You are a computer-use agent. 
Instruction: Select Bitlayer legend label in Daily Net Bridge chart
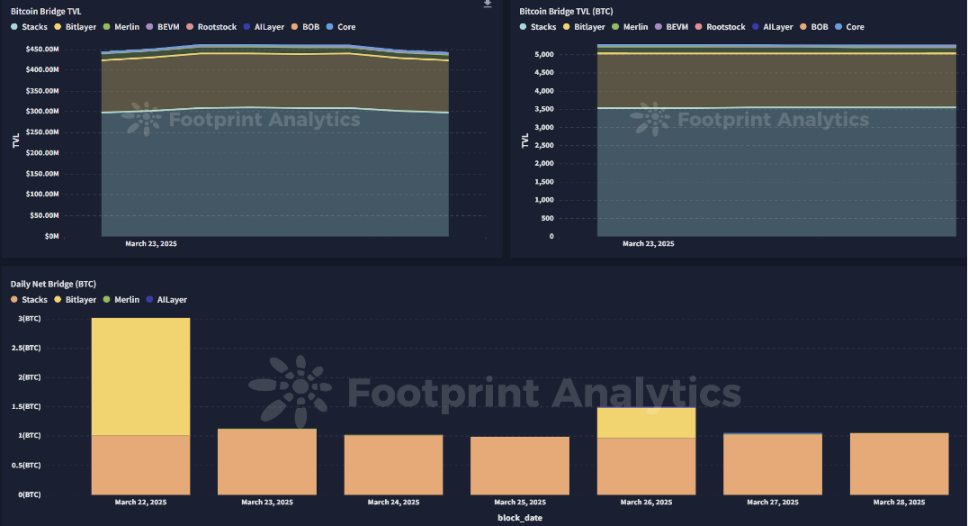80,300
